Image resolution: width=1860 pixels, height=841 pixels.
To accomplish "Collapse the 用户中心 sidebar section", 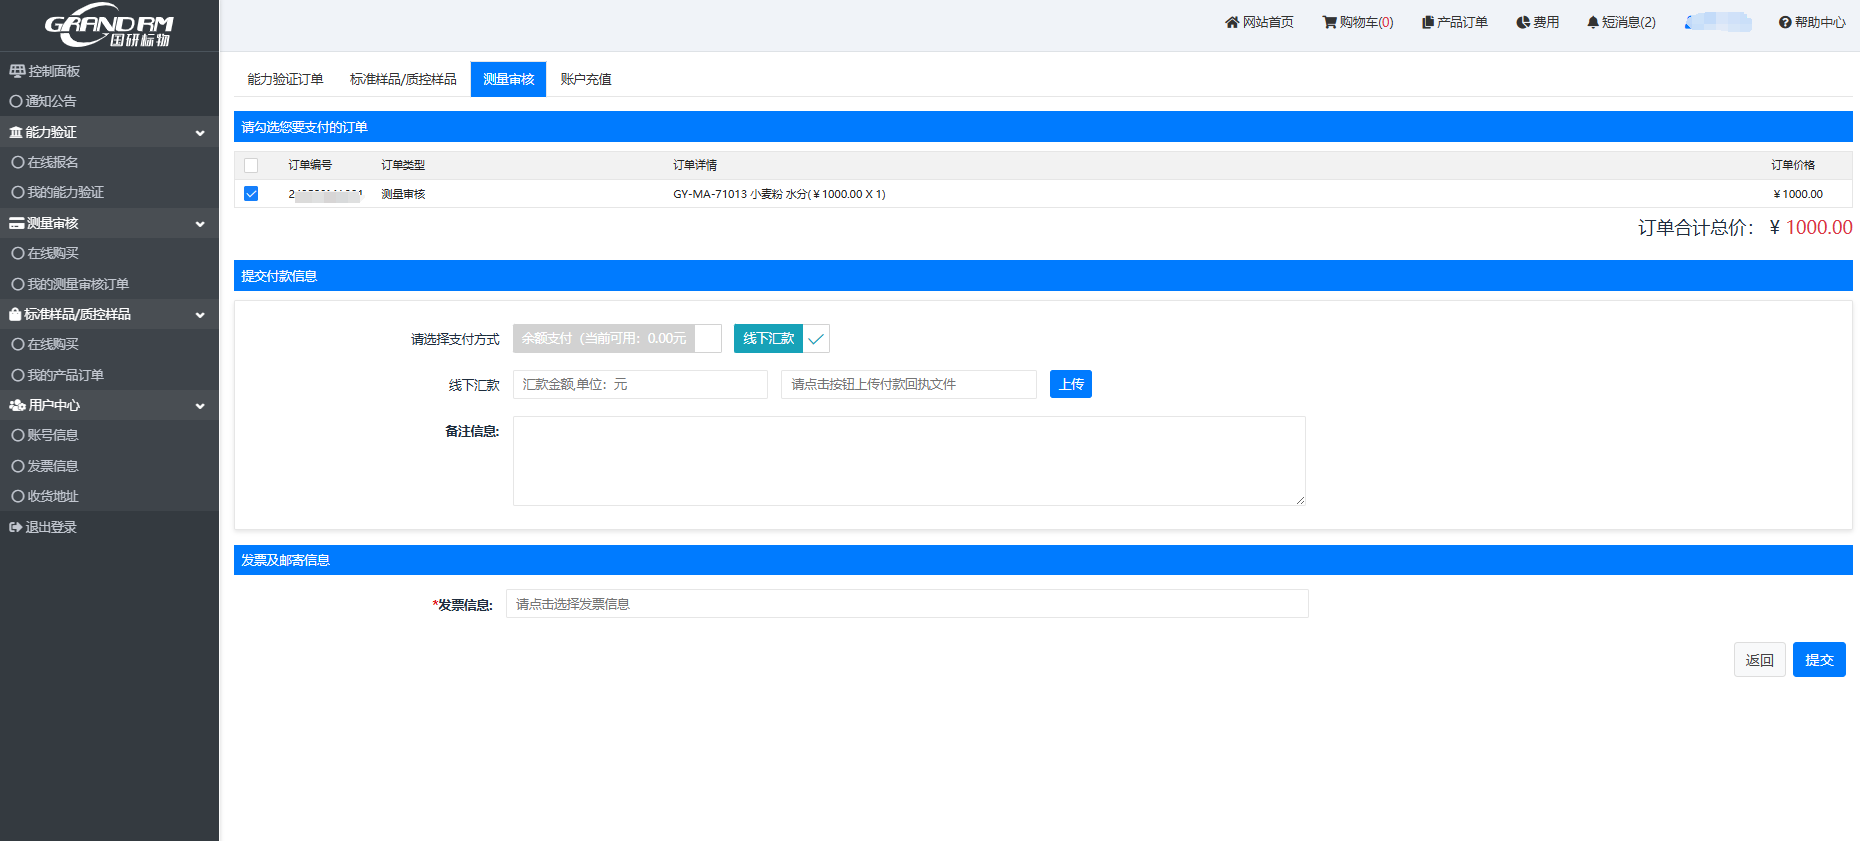I will (200, 406).
